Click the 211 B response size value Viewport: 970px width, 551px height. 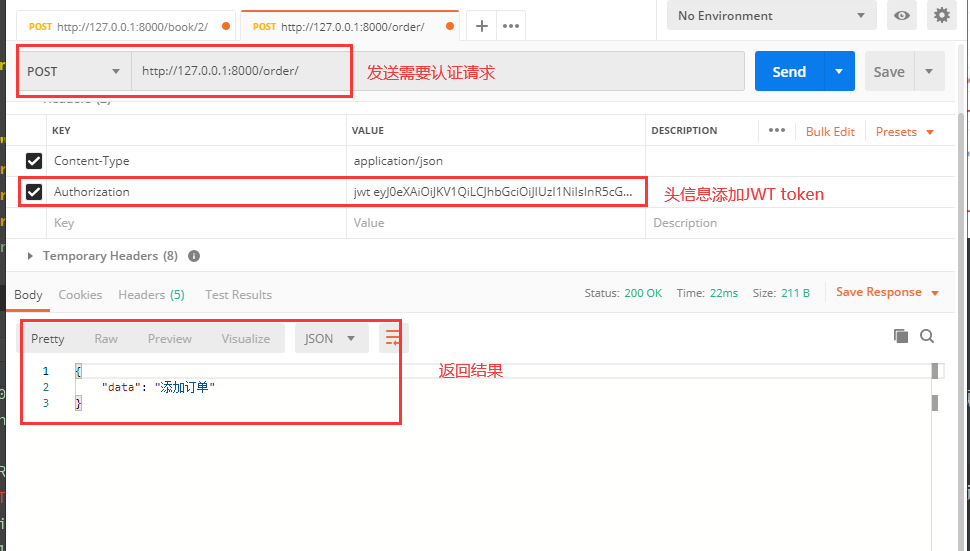(795, 293)
